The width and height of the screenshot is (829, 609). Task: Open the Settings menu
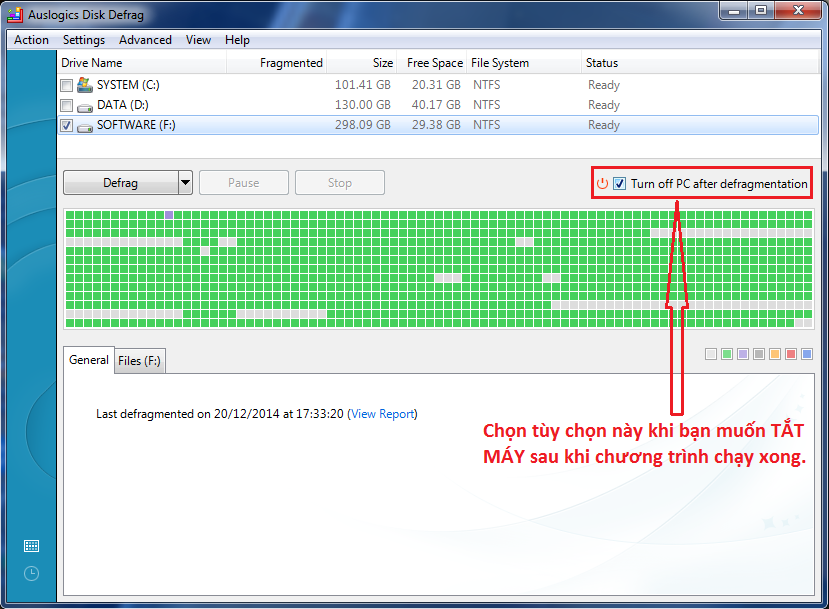pyautogui.click(x=83, y=40)
